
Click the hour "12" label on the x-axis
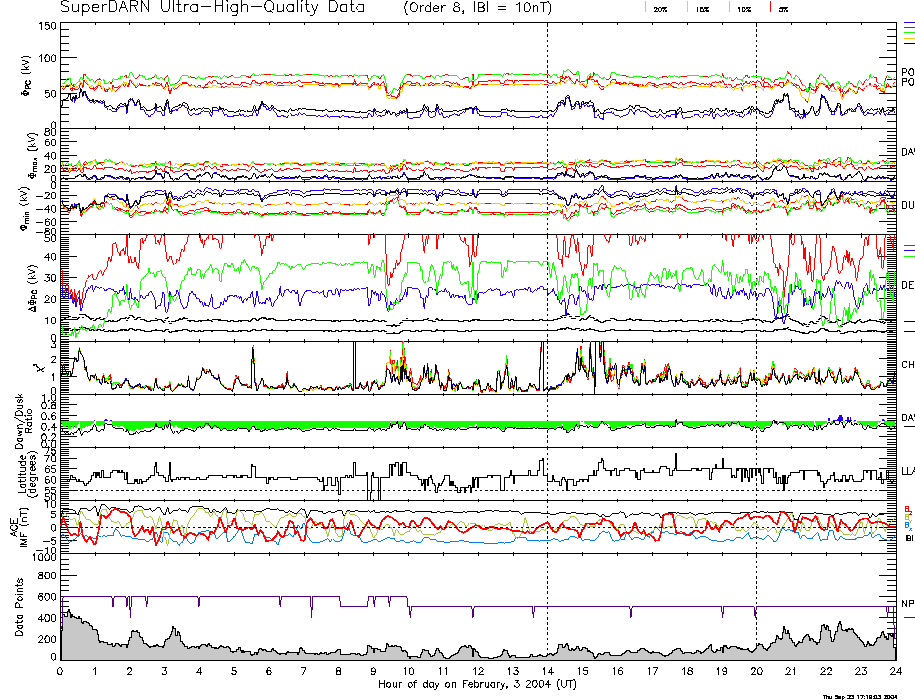click(478, 671)
